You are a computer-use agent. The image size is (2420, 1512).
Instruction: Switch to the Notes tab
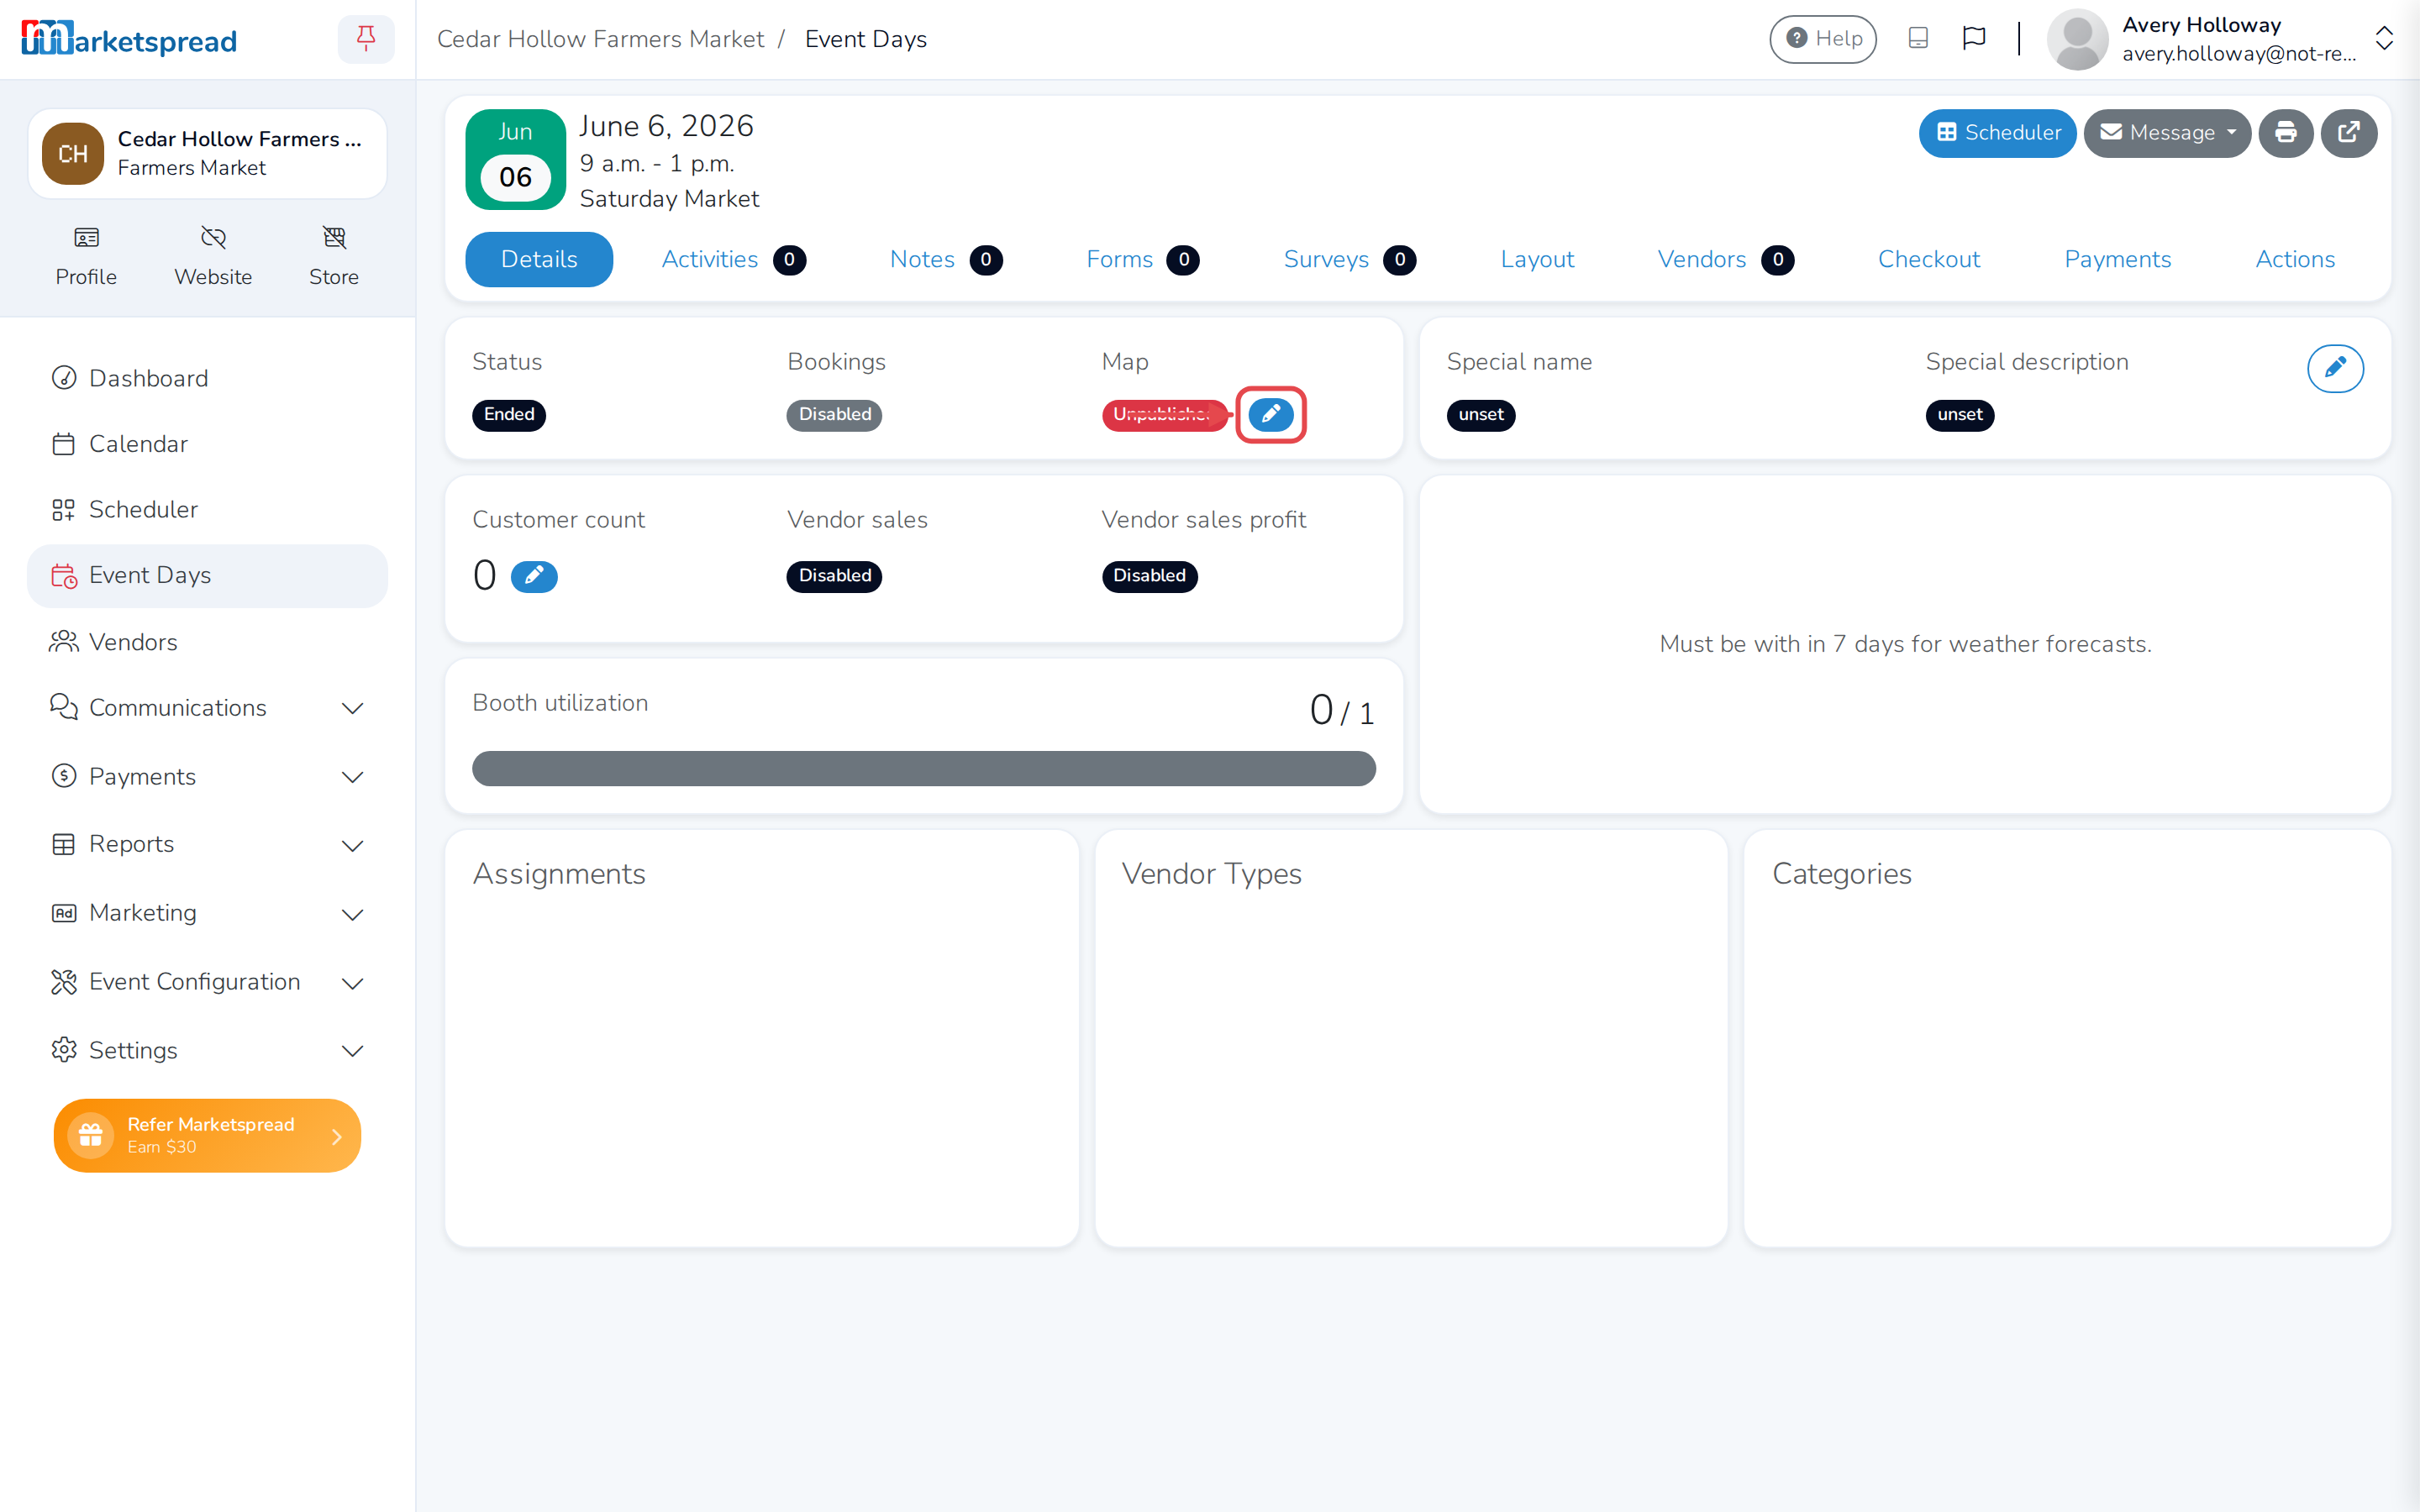(945, 260)
